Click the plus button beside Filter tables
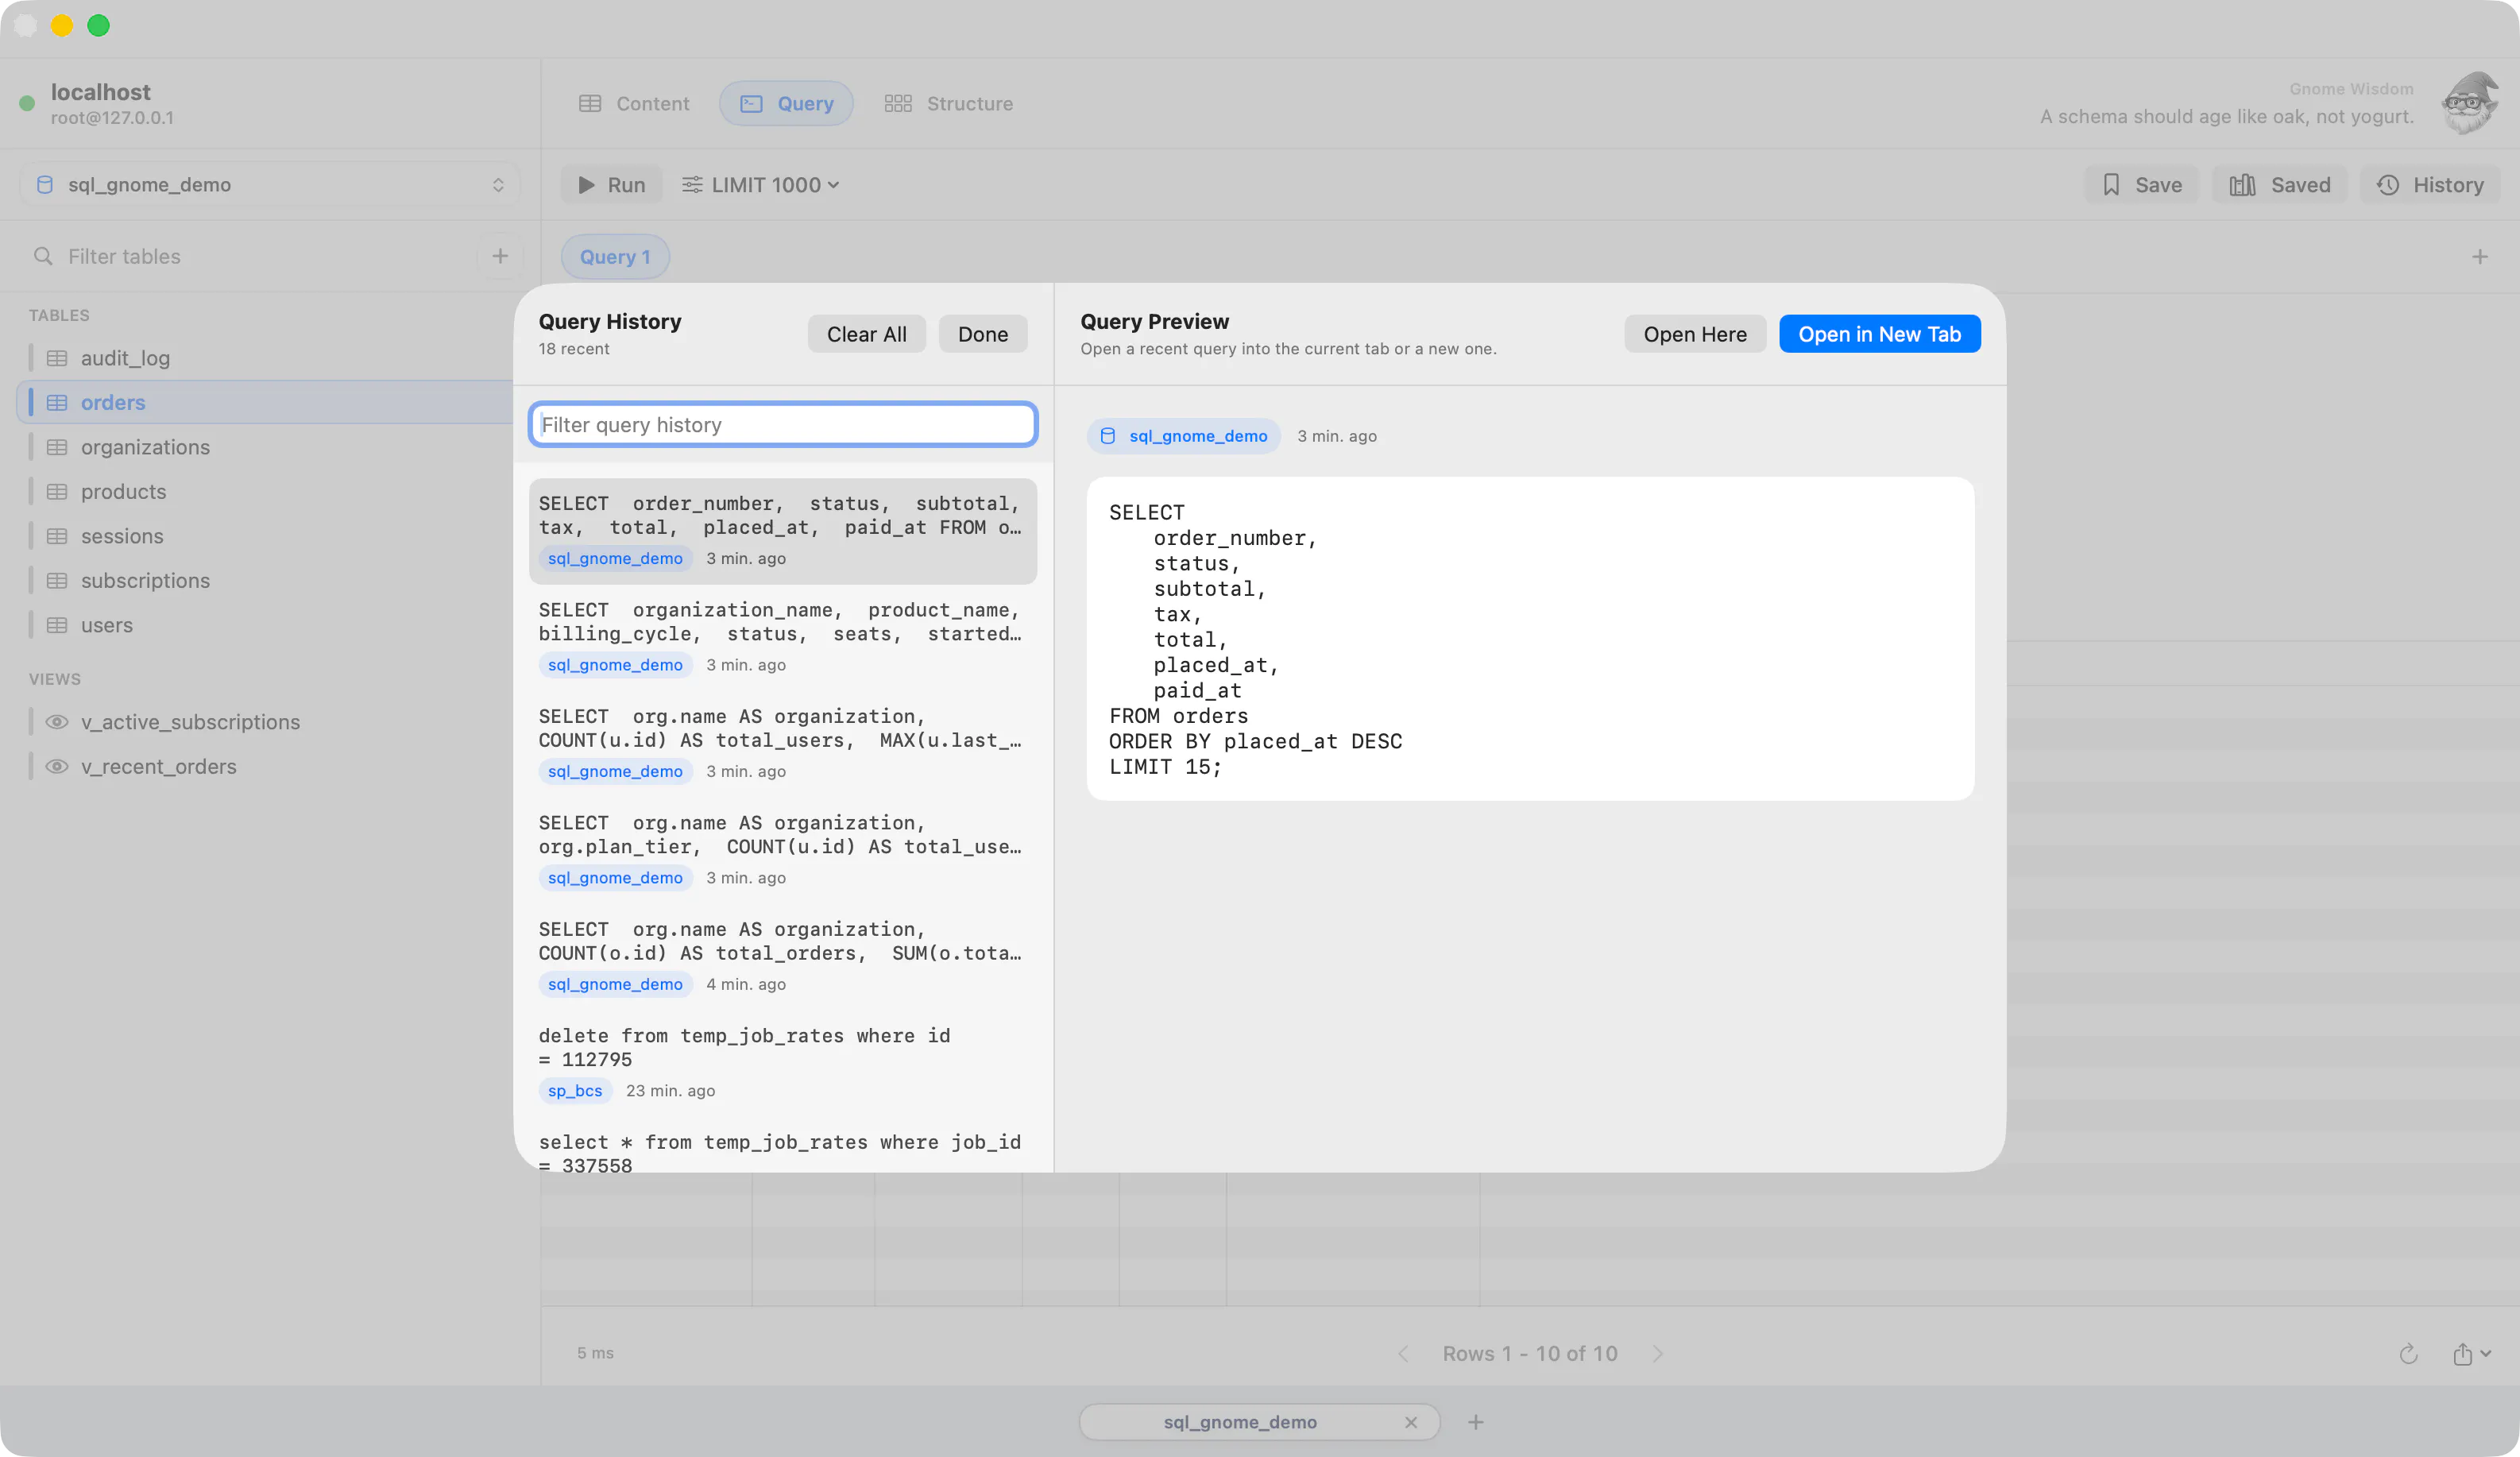2520x1457 pixels. [x=500, y=257]
